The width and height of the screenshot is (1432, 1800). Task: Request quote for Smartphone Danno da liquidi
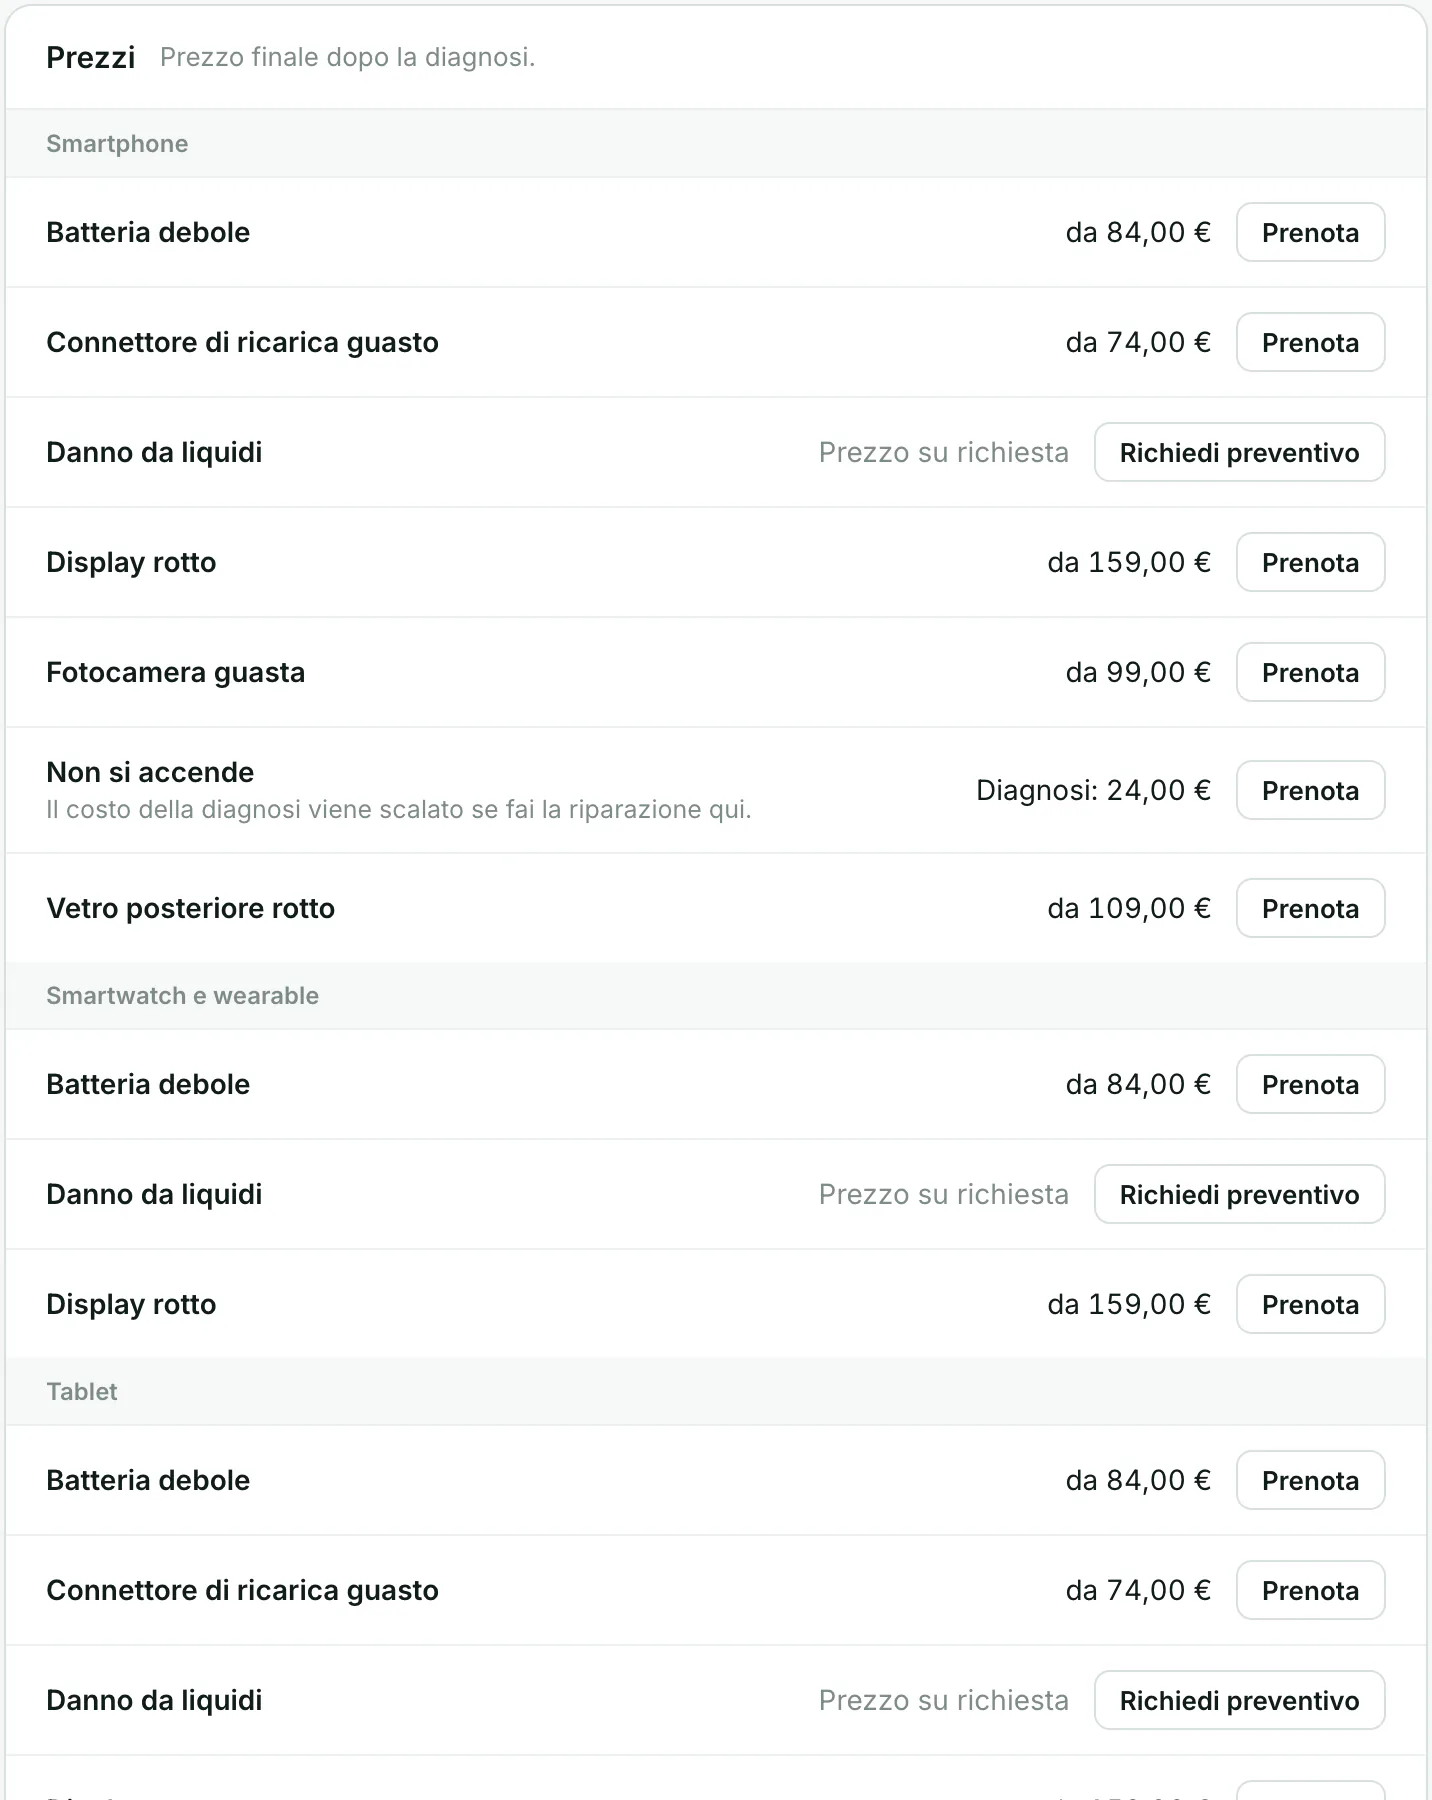(1239, 452)
